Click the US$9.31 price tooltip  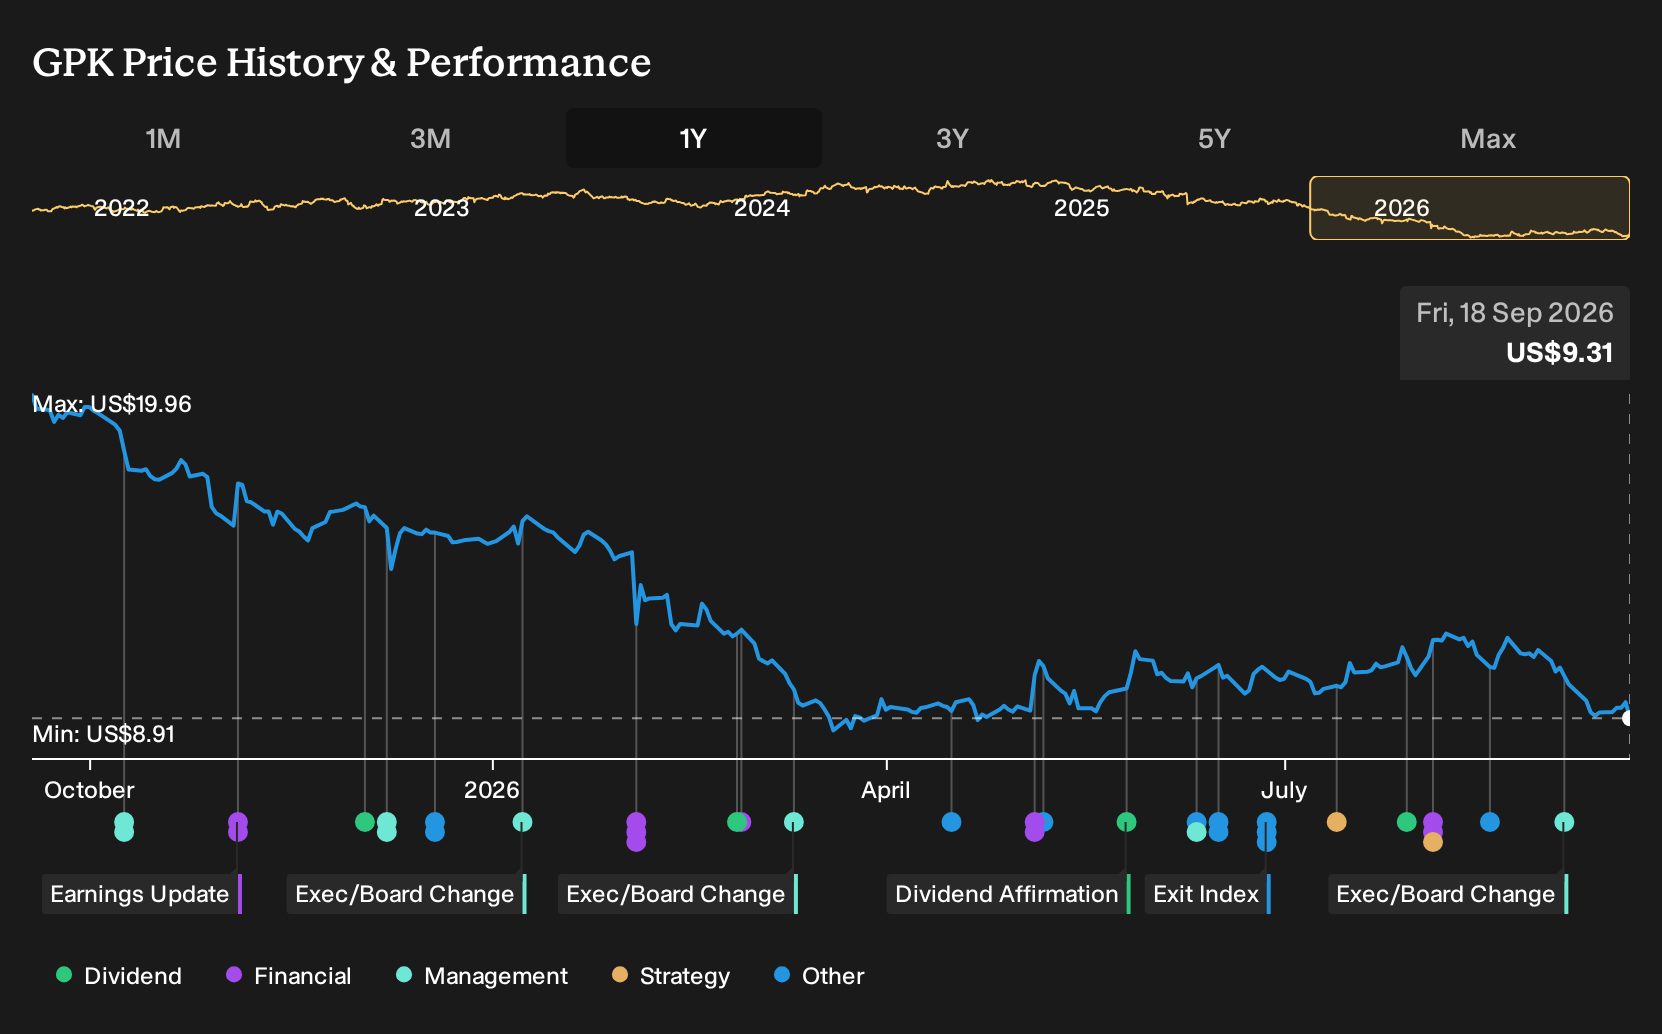(1515, 333)
